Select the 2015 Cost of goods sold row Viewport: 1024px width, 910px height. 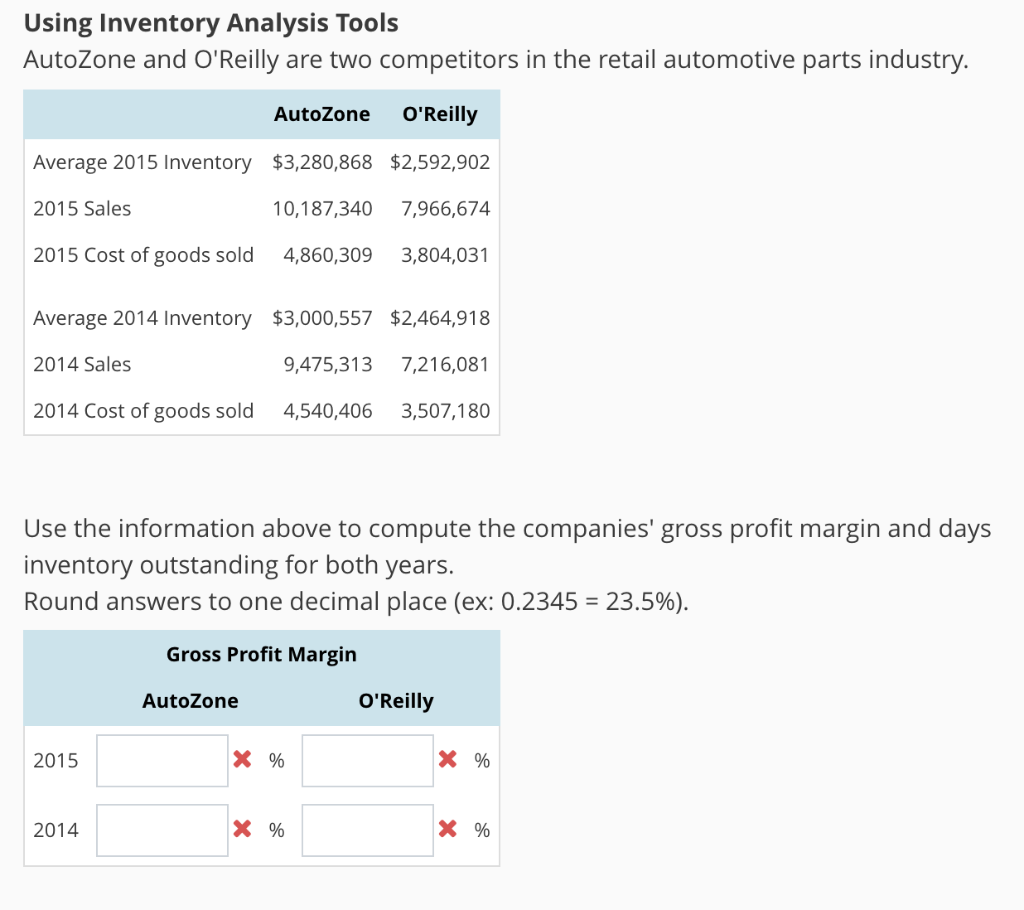143,255
